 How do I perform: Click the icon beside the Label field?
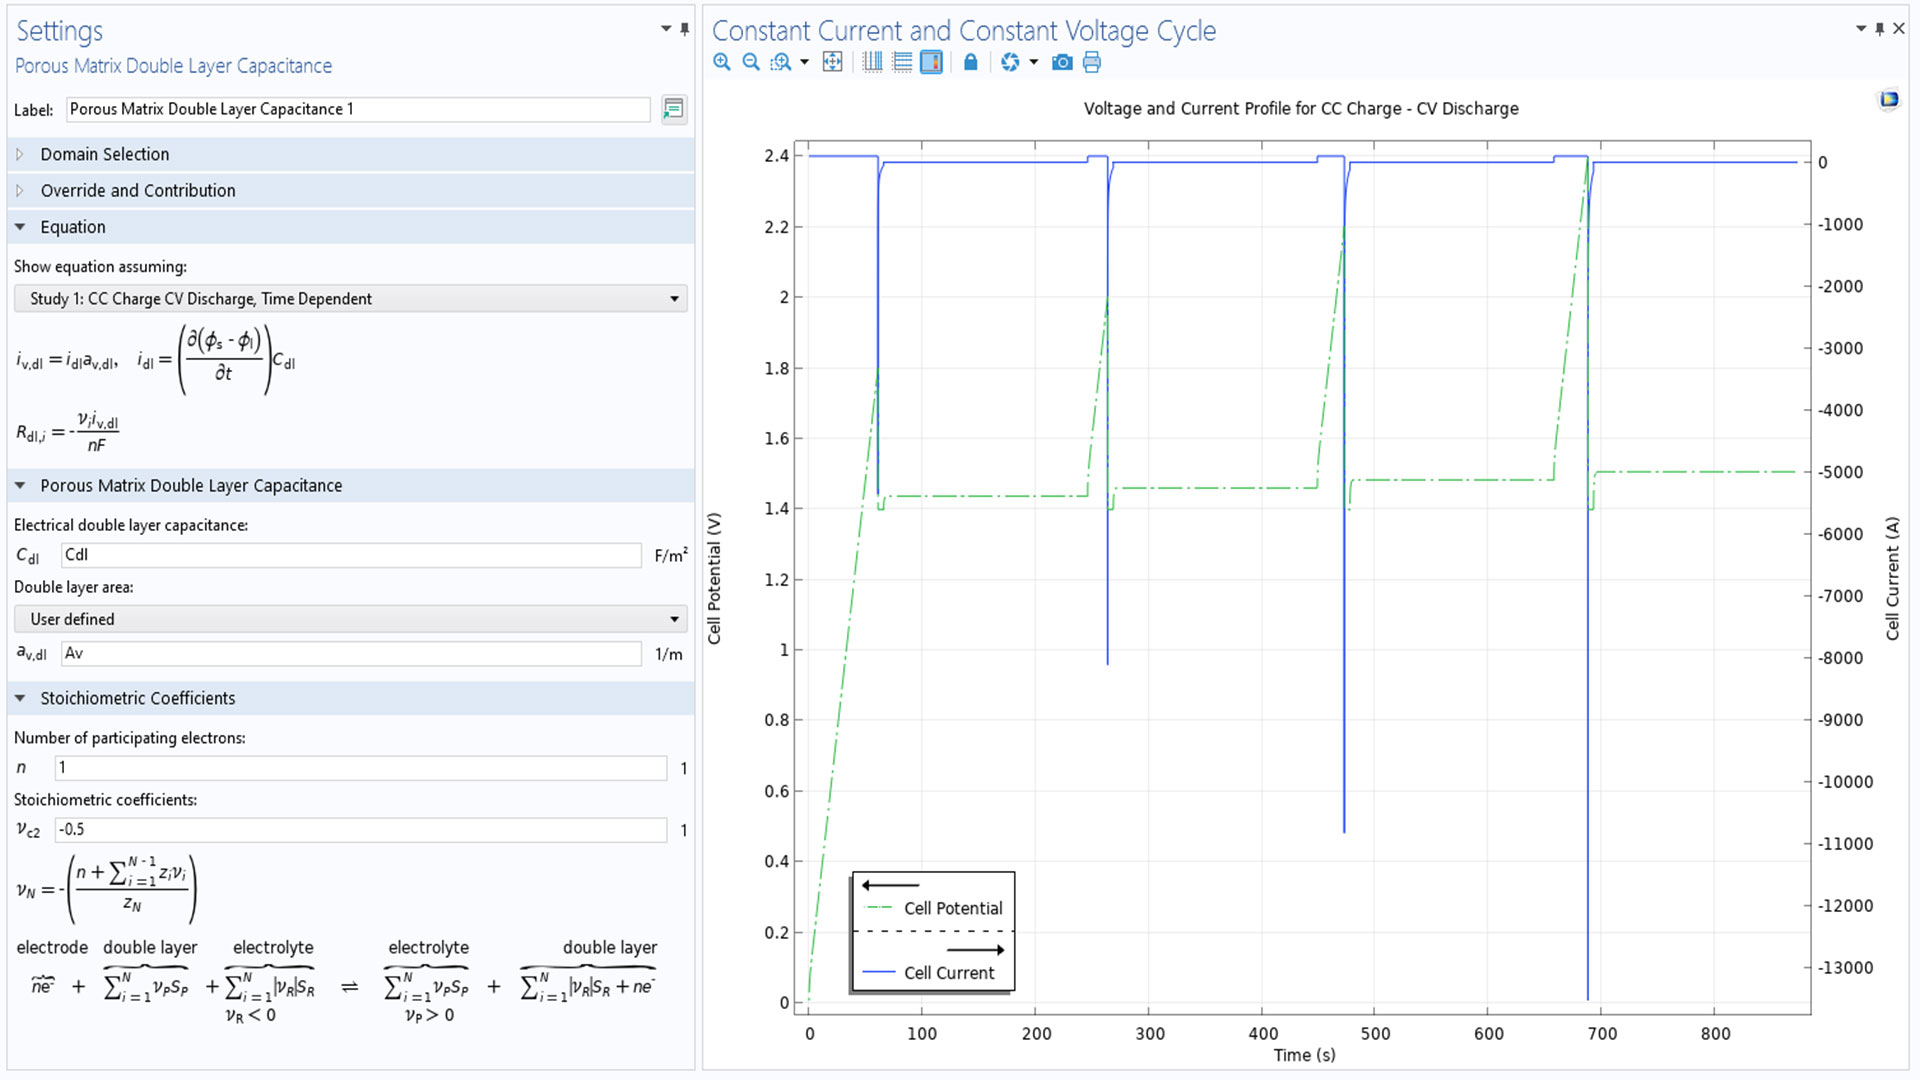[674, 109]
